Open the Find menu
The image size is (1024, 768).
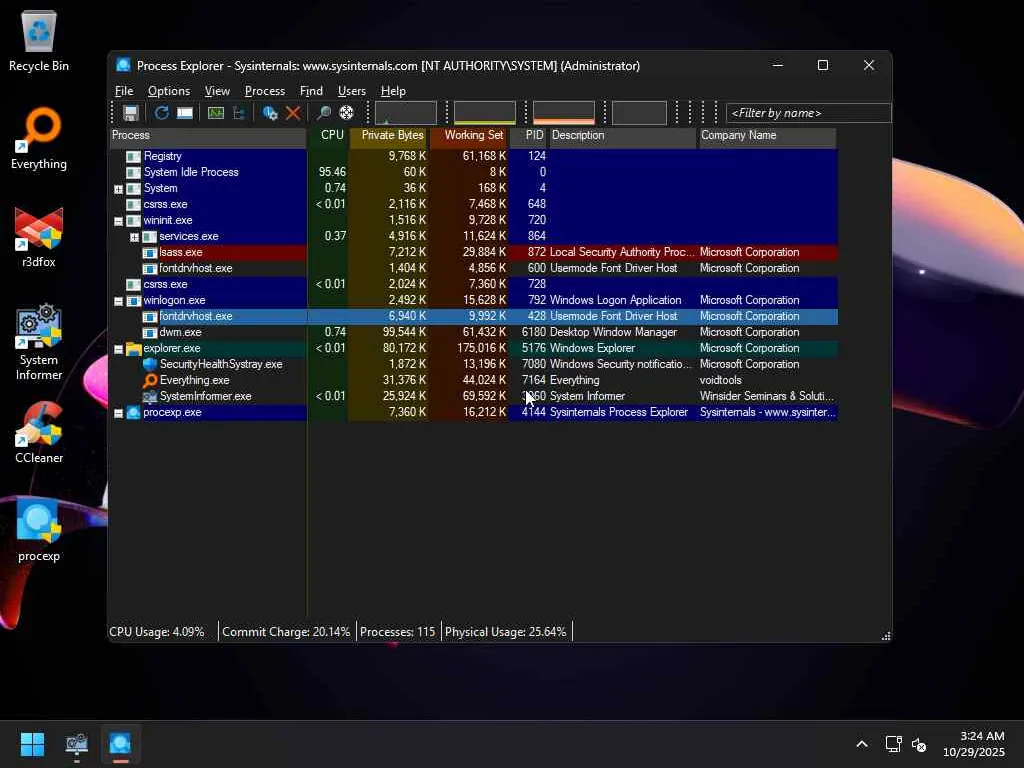pyautogui.click(x=311, y=91)
